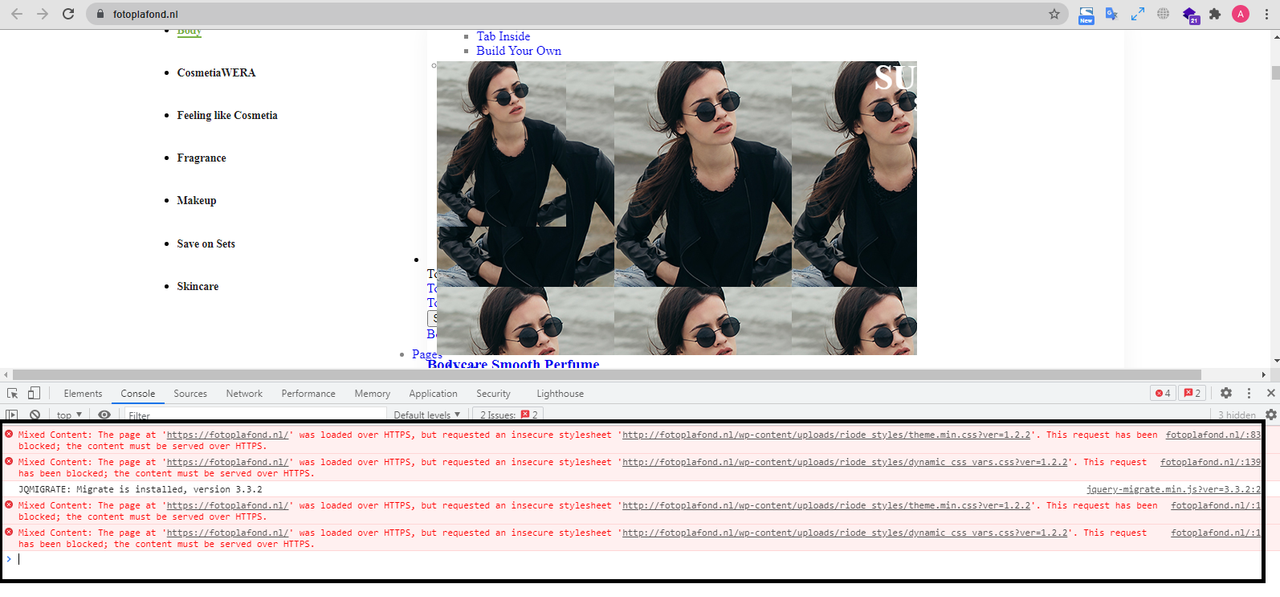Expand the top JavaScript context dropdown

point(69,415)
